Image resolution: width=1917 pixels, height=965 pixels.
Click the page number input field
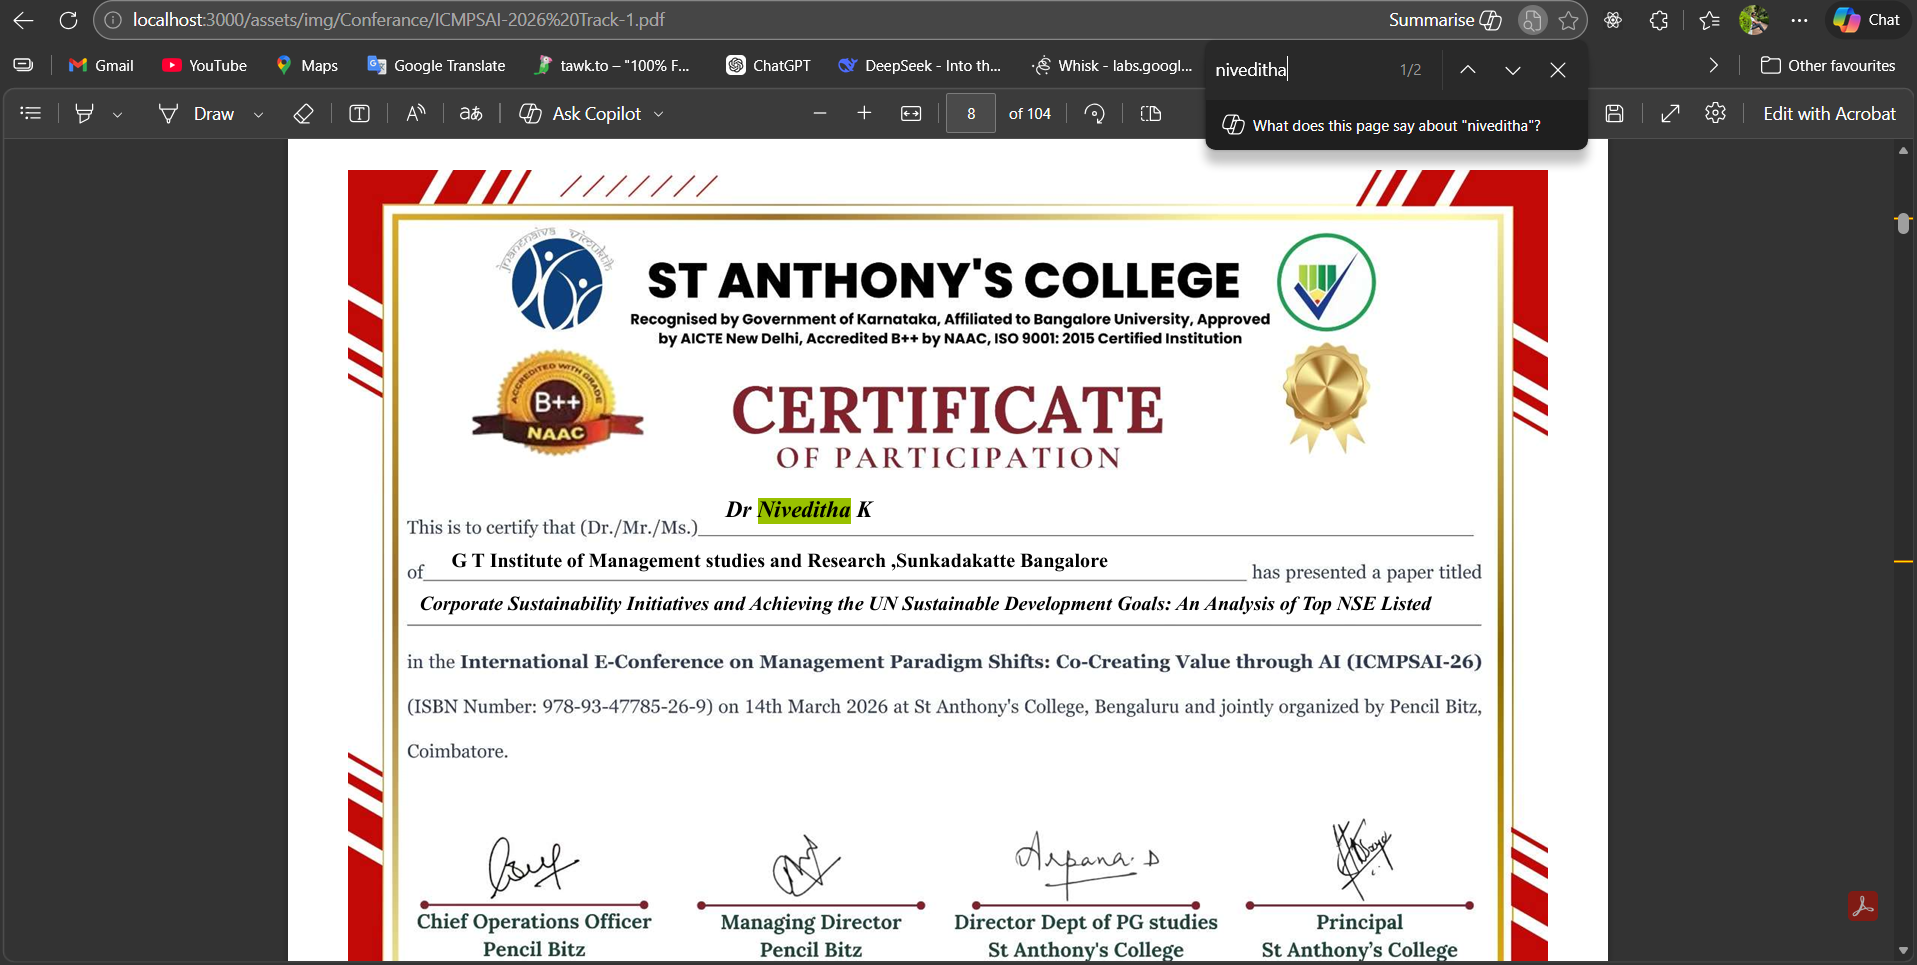click(x=970, y=114)
